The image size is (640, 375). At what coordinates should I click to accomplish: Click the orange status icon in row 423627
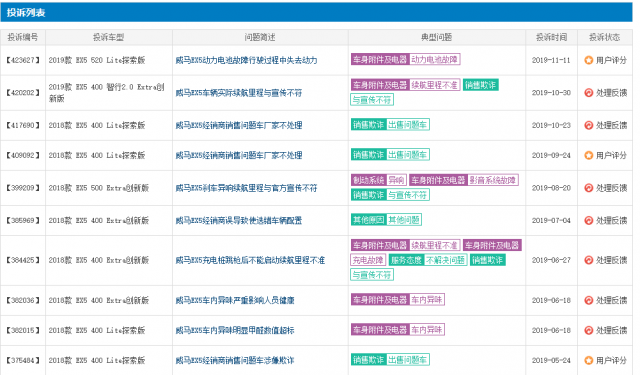click(588, 60)
